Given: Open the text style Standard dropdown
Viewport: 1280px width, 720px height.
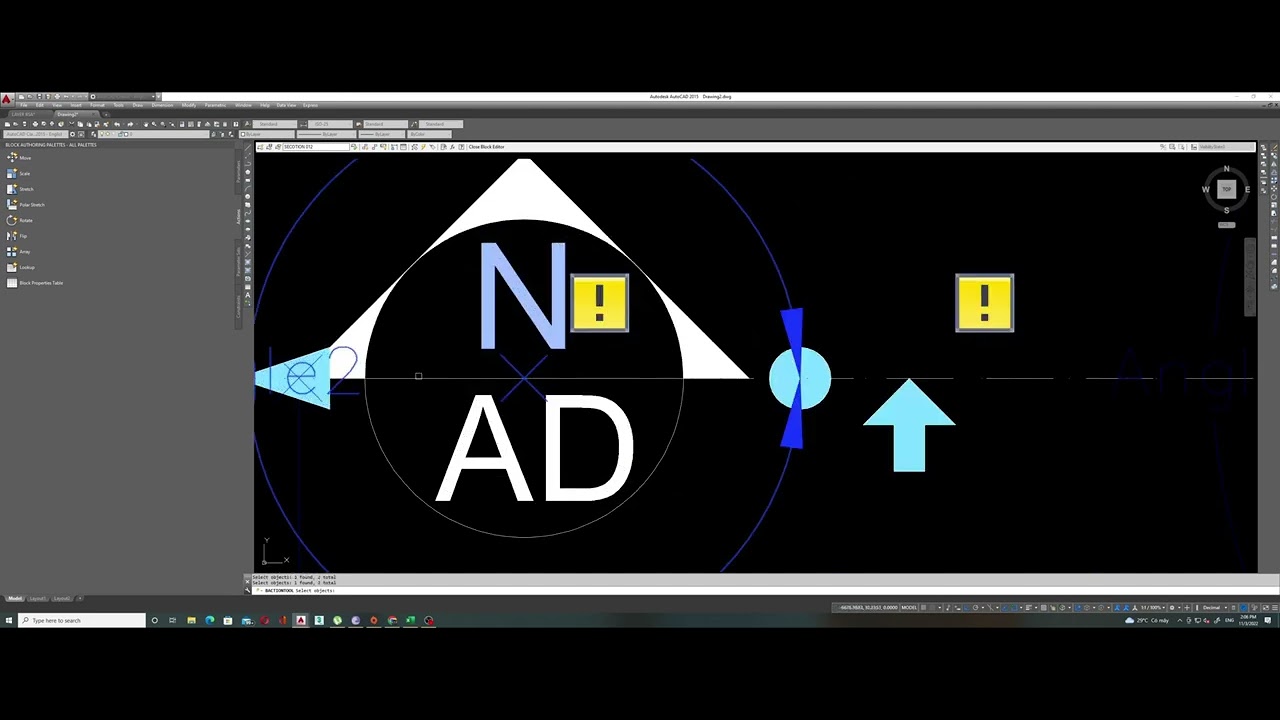Looking at the screenshot, I should click(x=275, y=124).
